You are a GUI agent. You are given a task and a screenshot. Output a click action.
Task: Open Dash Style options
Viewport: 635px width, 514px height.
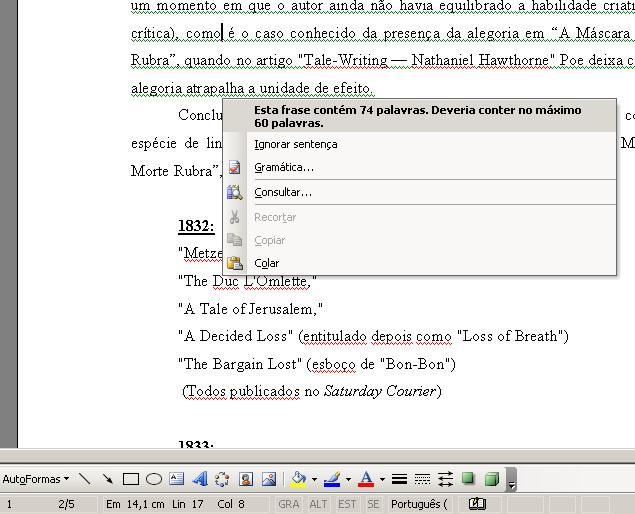coord(422,479)
